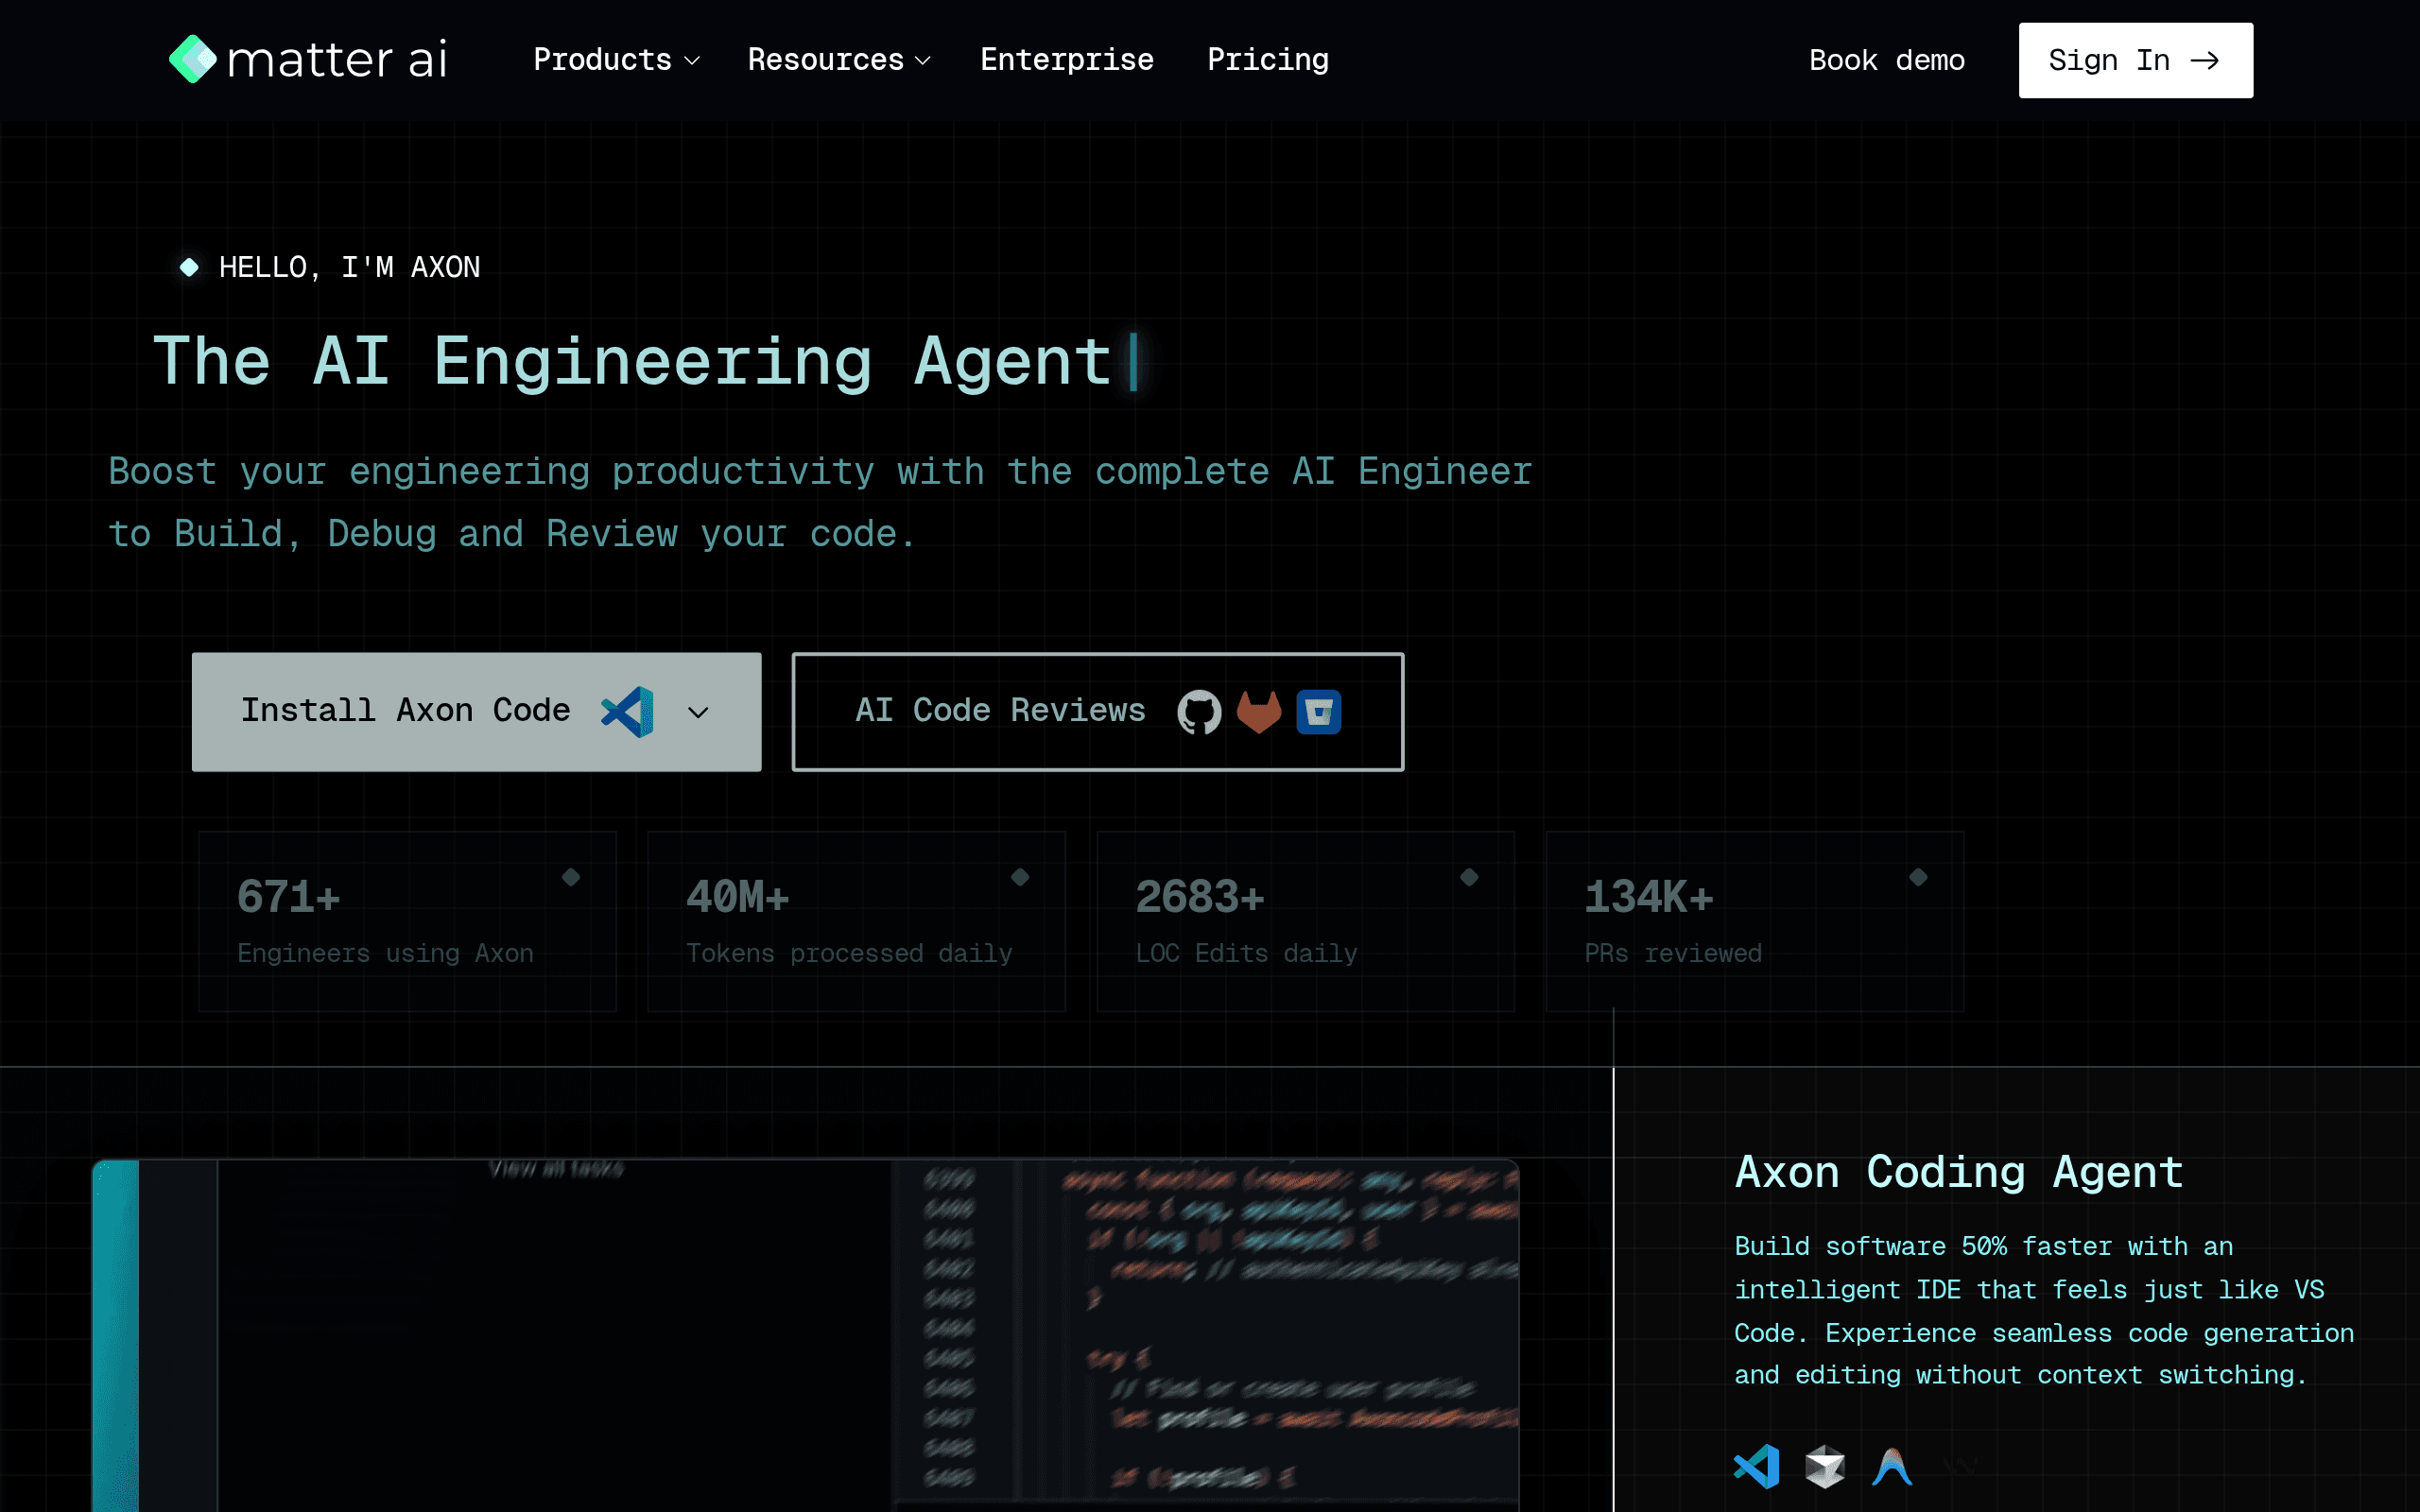Click the VS Code icon on Install button

[x=628, y=712]
